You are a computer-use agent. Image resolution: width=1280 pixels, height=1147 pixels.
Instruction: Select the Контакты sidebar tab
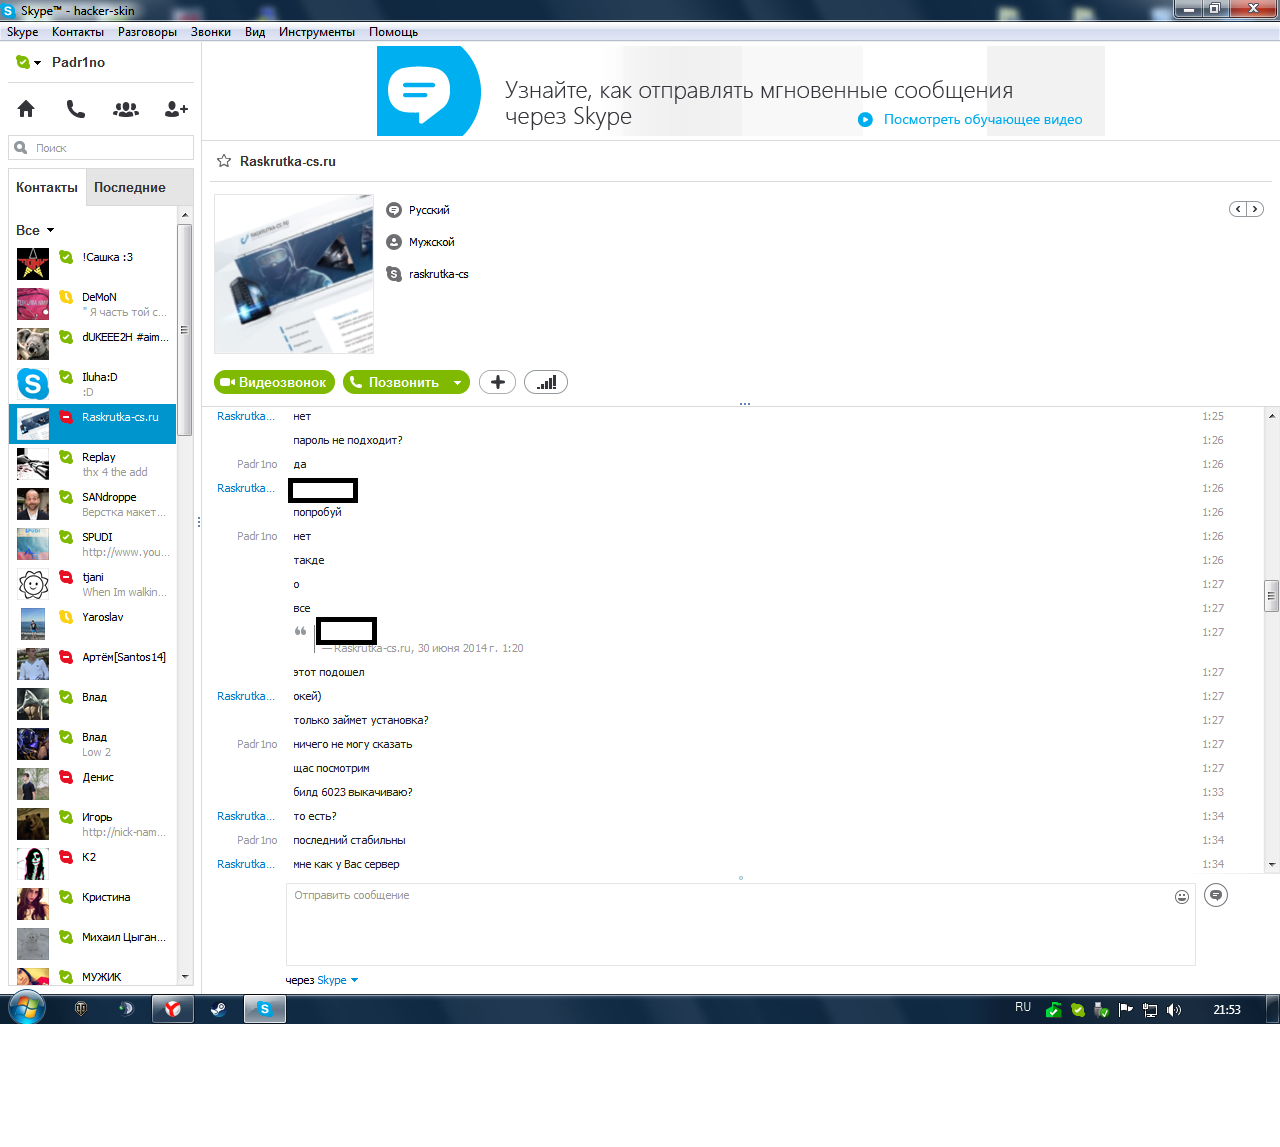[x=47, y=187]
